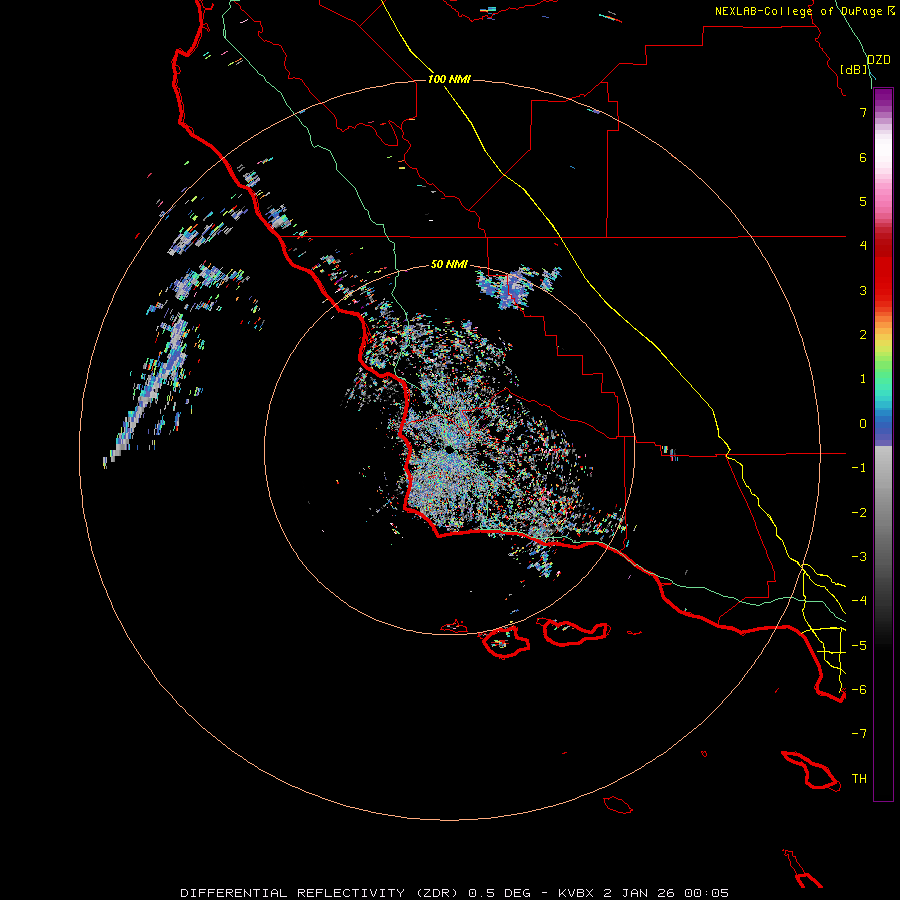
Task: Pick the red 3 dB color band
Action: [883, 290]
